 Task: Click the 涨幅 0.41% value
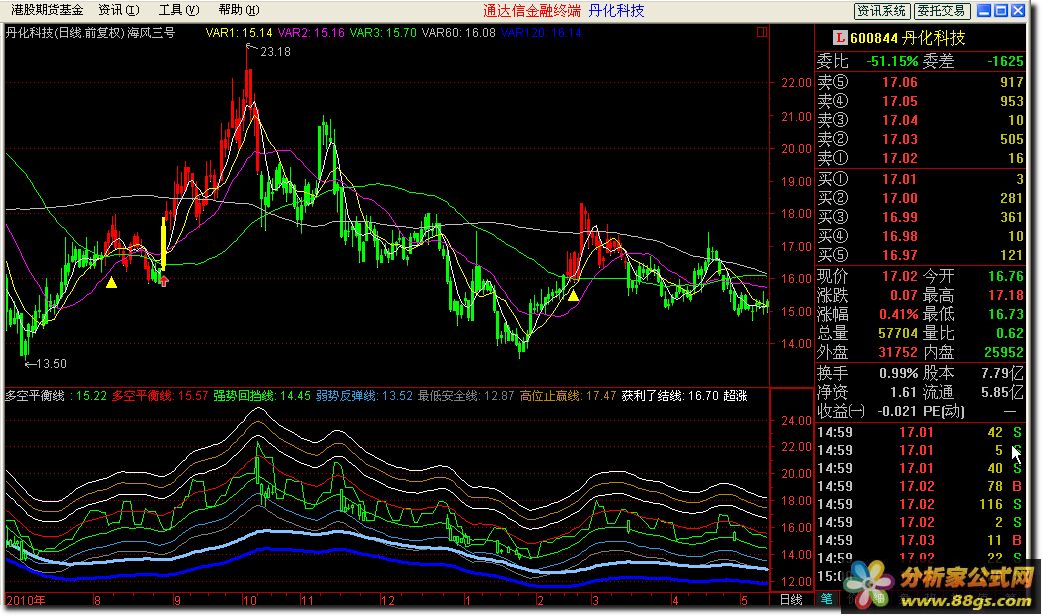point(899,314)
